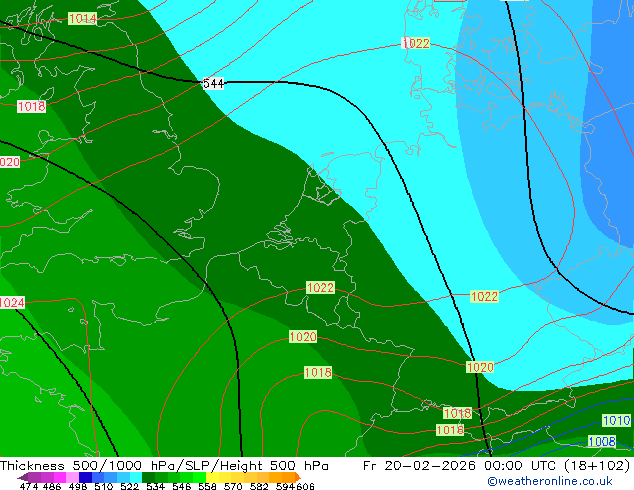Click the forecast date Fr 20-02-2026 text
634x490 pixels.
[420, 466]
